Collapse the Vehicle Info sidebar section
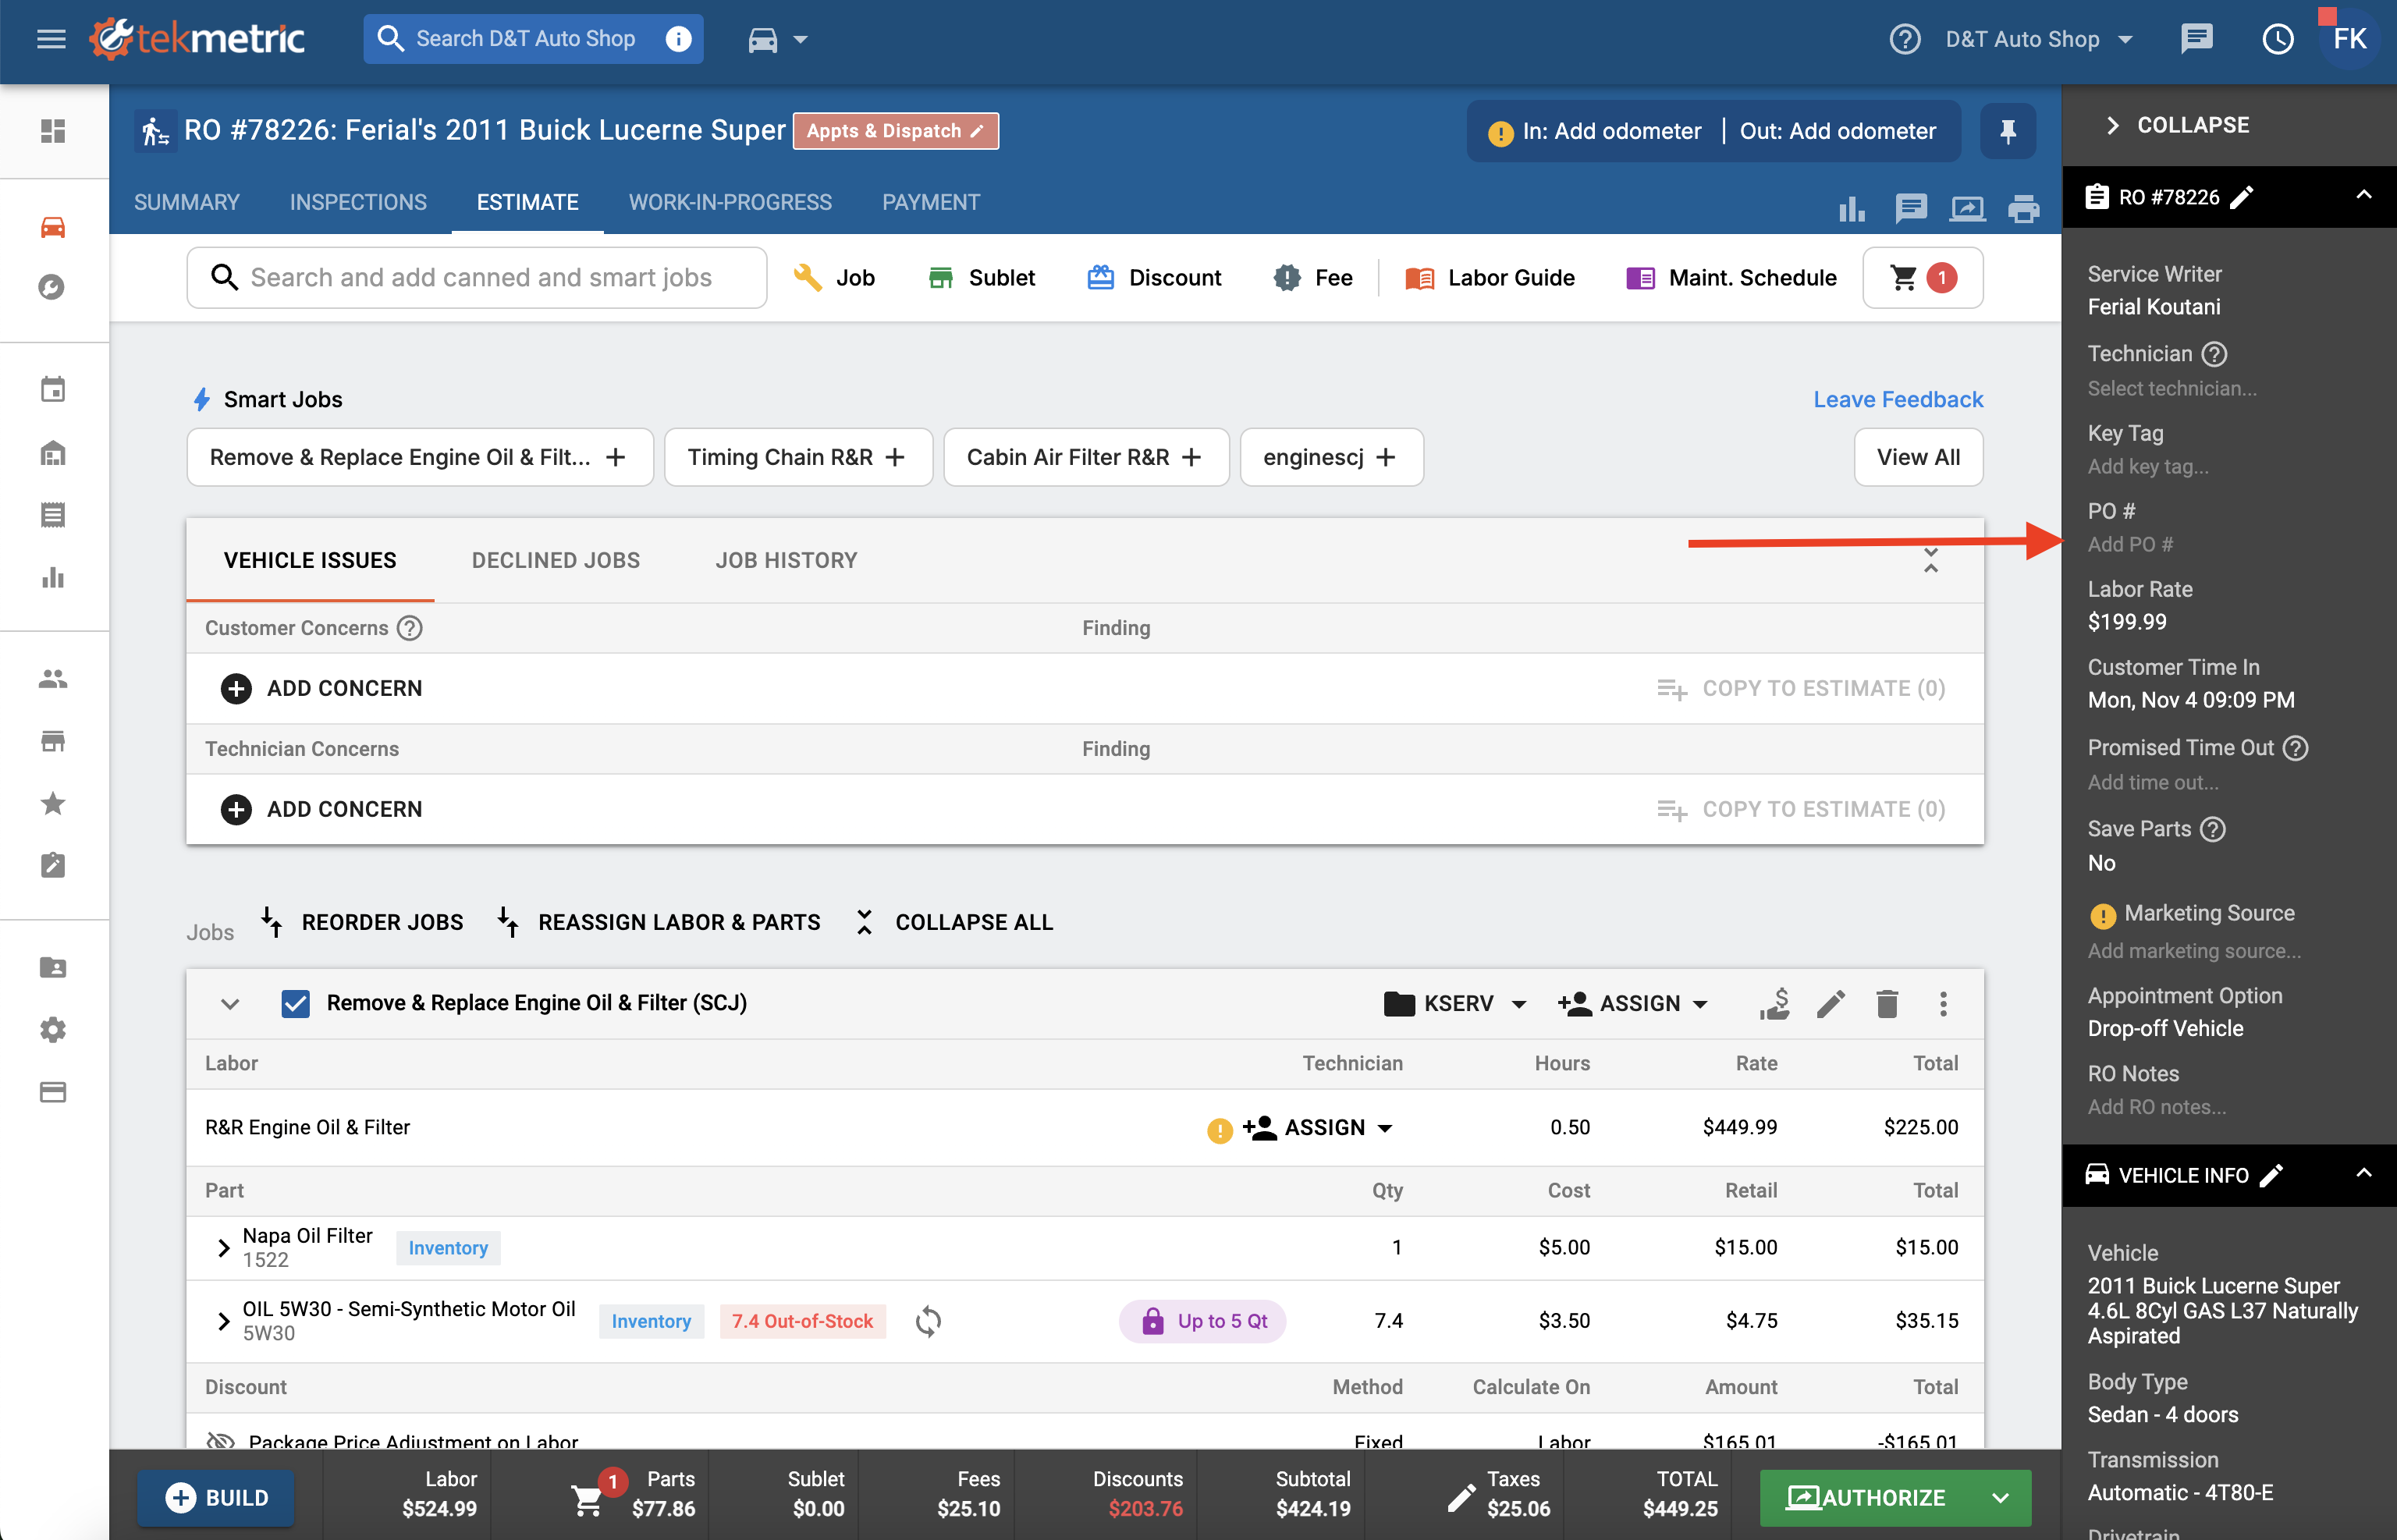Viewport: 2397px width, 1540px height. coord(2363,1174)
